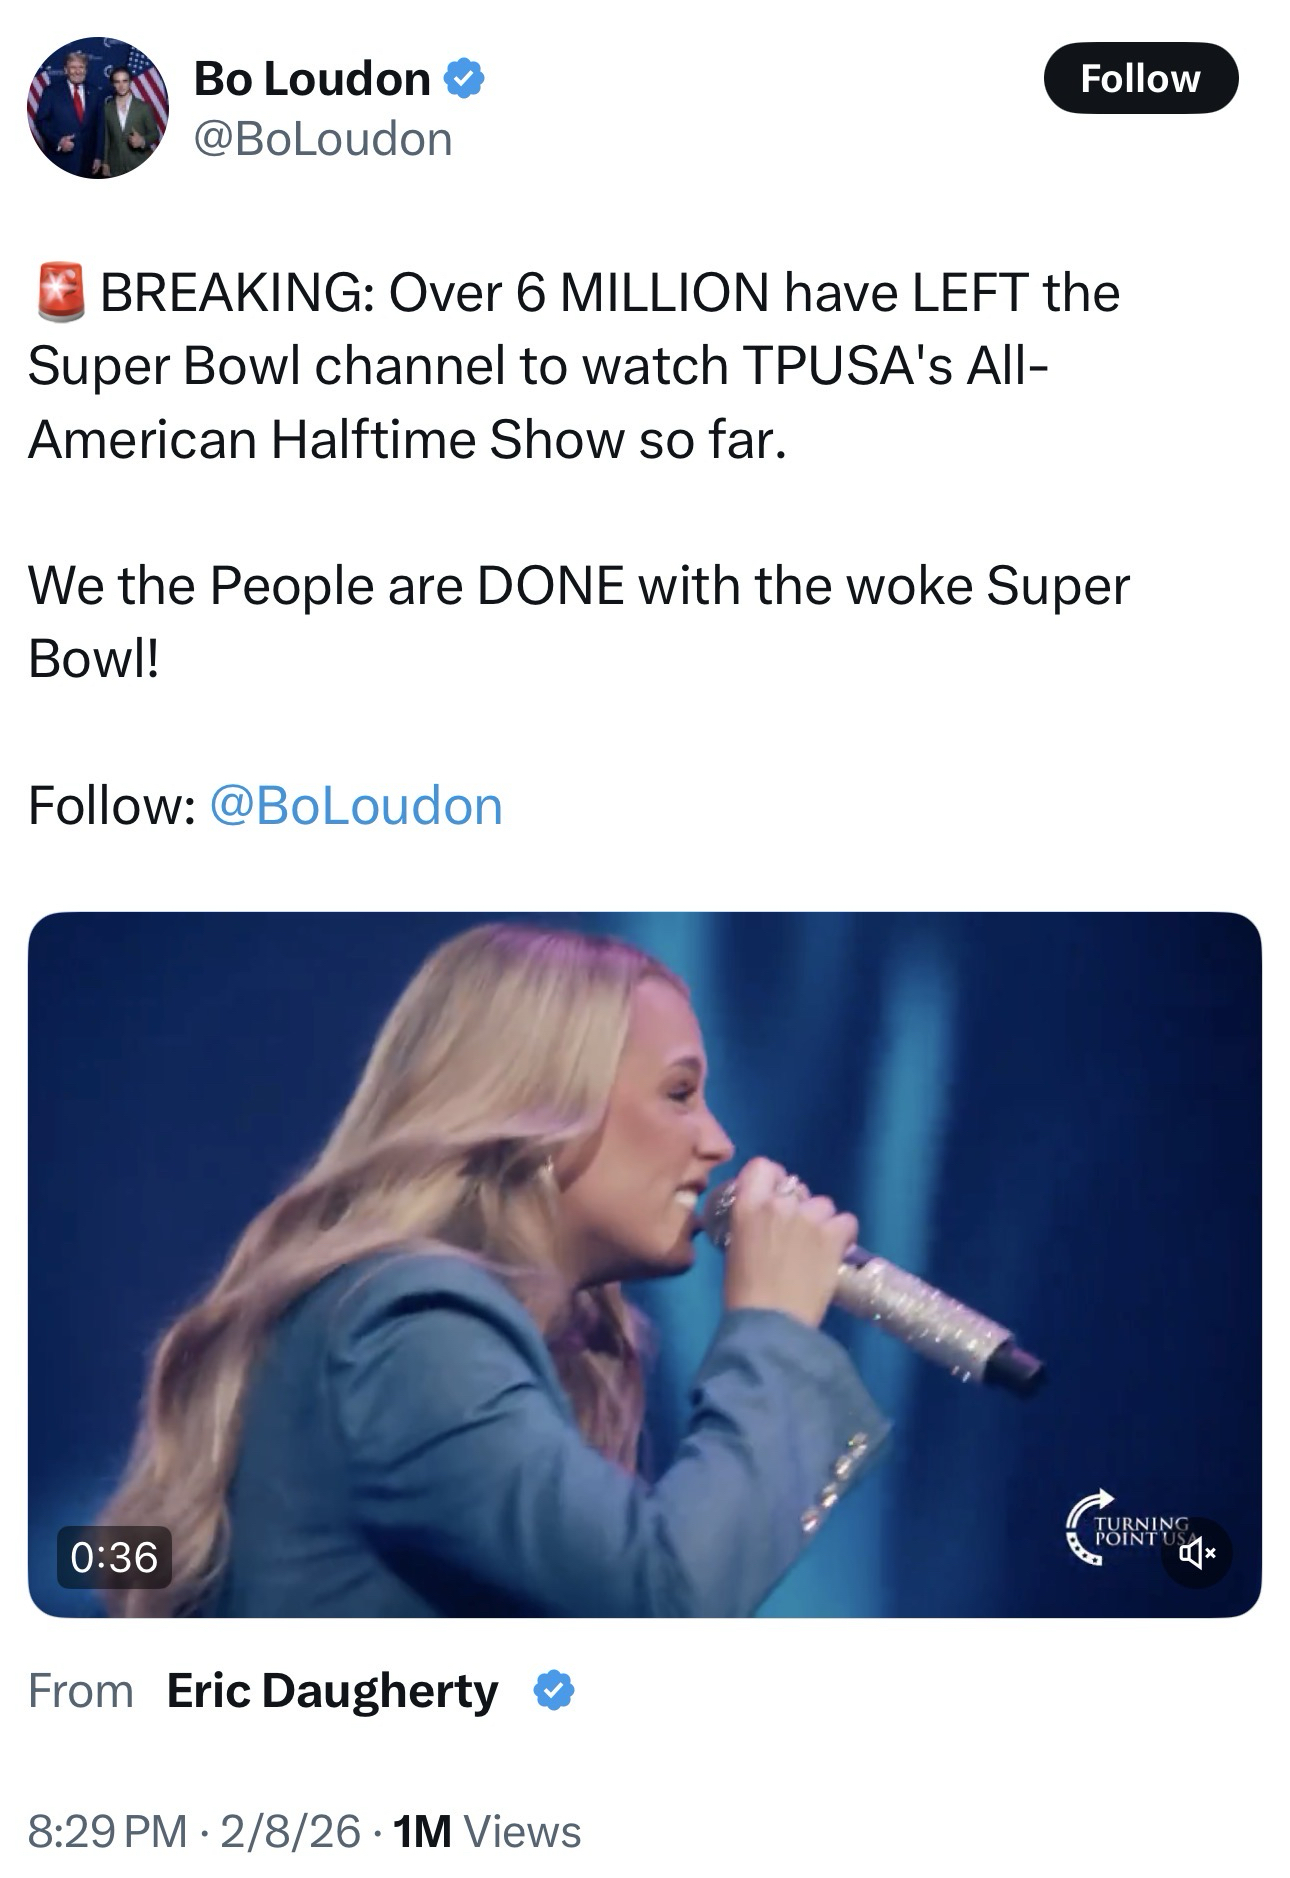The width and height of the screenshot is (1290, 1878).
Task: Click the "Follow:" text before the mention
Action: (111, 806)
